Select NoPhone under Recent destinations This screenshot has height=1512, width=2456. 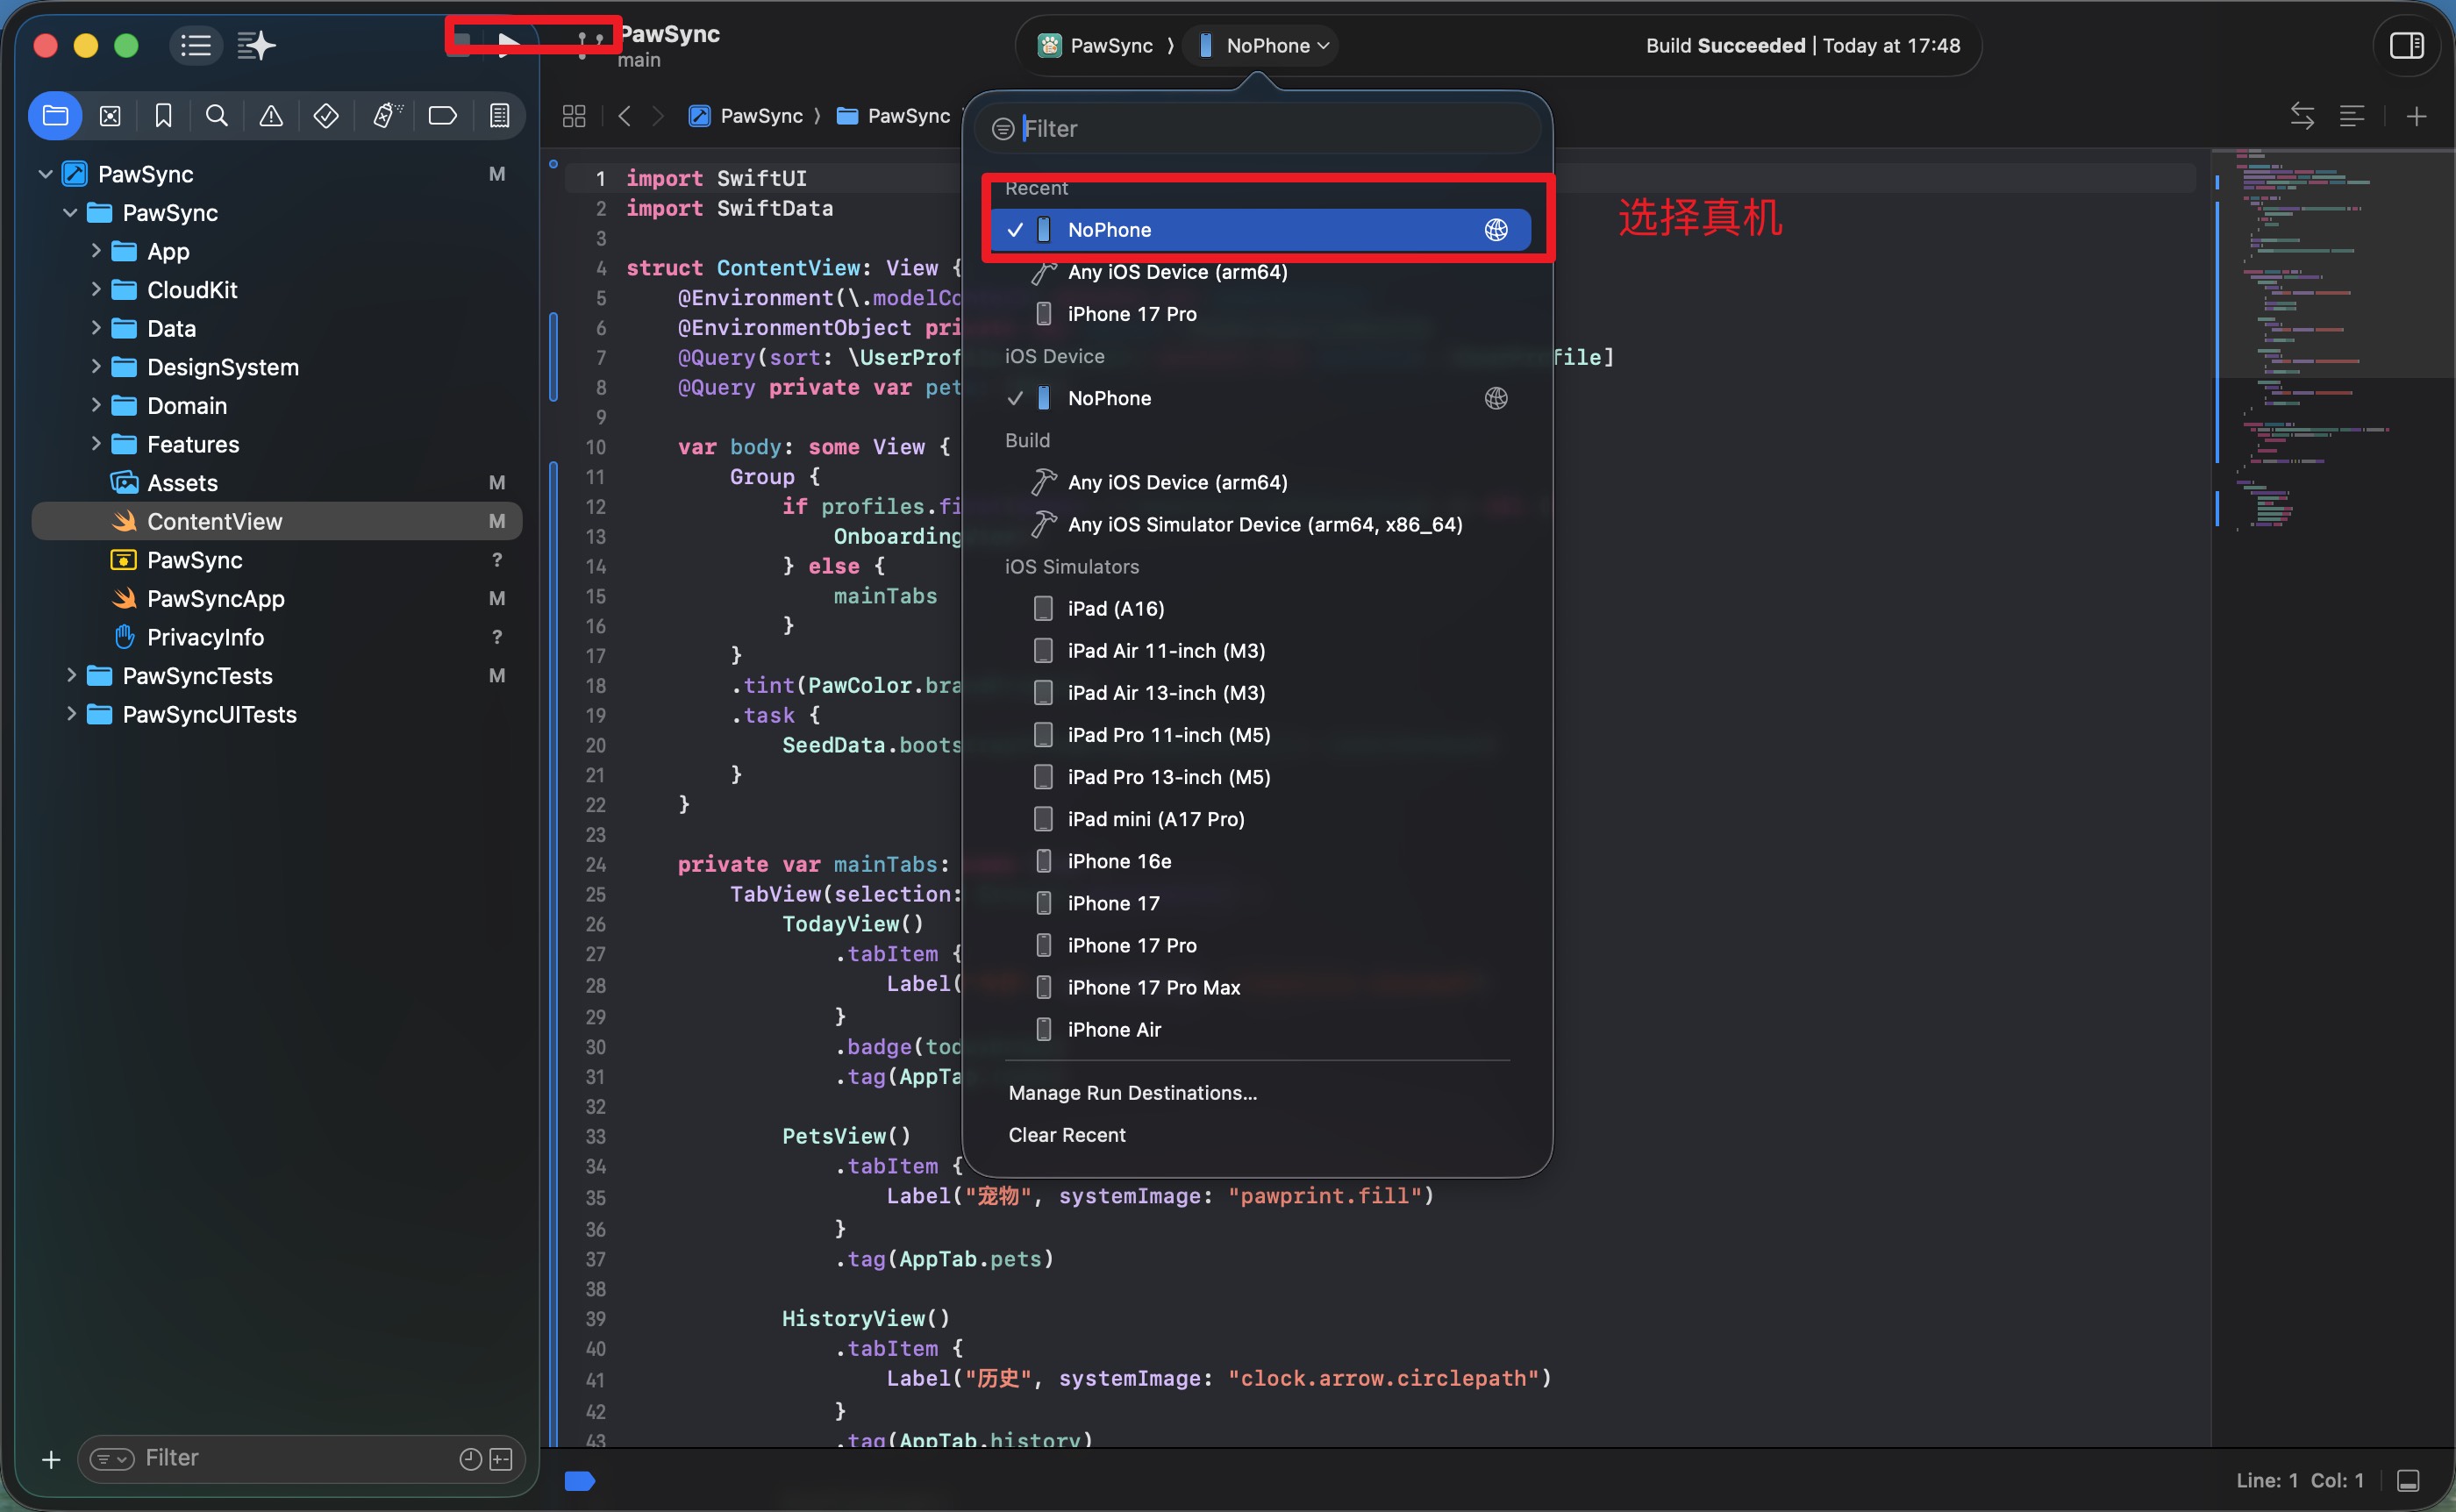(x=1261, y=230)
